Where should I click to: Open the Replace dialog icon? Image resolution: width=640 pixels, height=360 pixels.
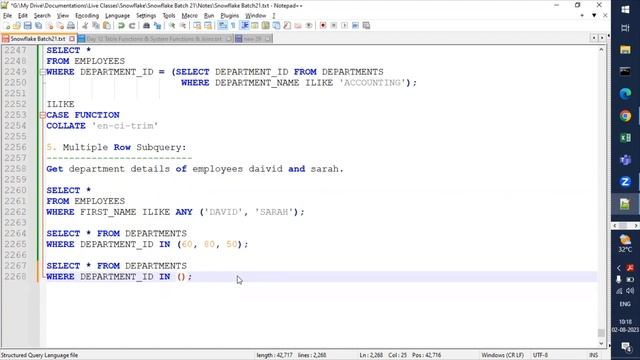[x=157, y=26]
